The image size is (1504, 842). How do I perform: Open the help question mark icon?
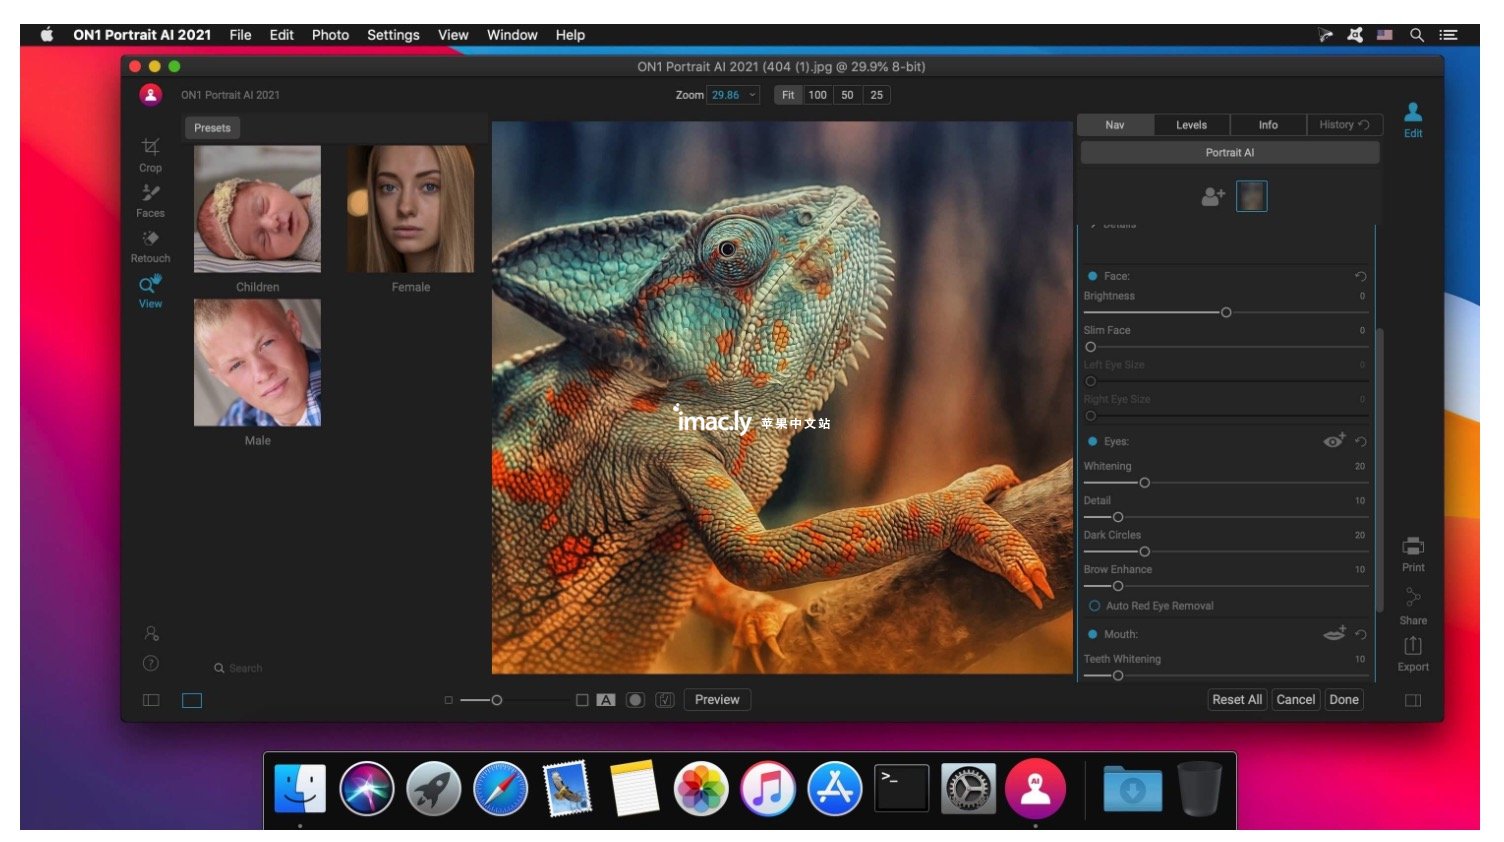pyautogui.click(x=151, y=663)
